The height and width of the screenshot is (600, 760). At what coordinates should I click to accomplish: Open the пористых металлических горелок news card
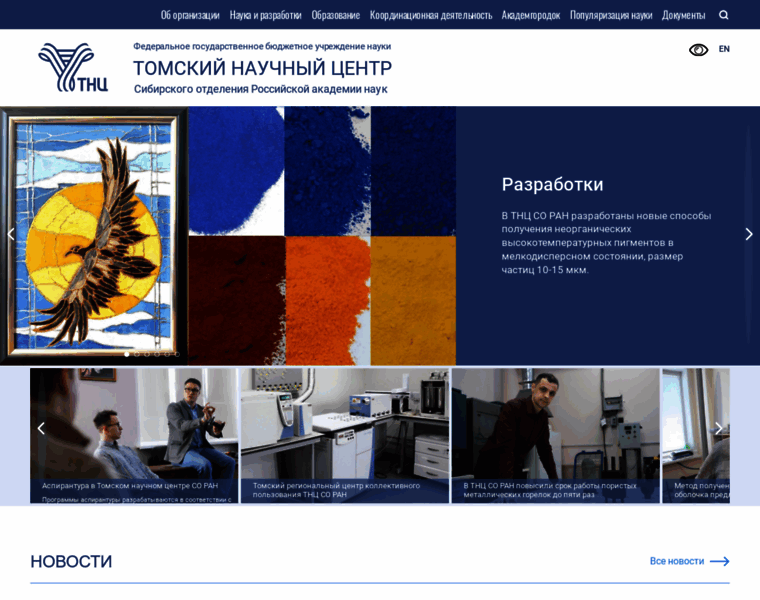555,435
